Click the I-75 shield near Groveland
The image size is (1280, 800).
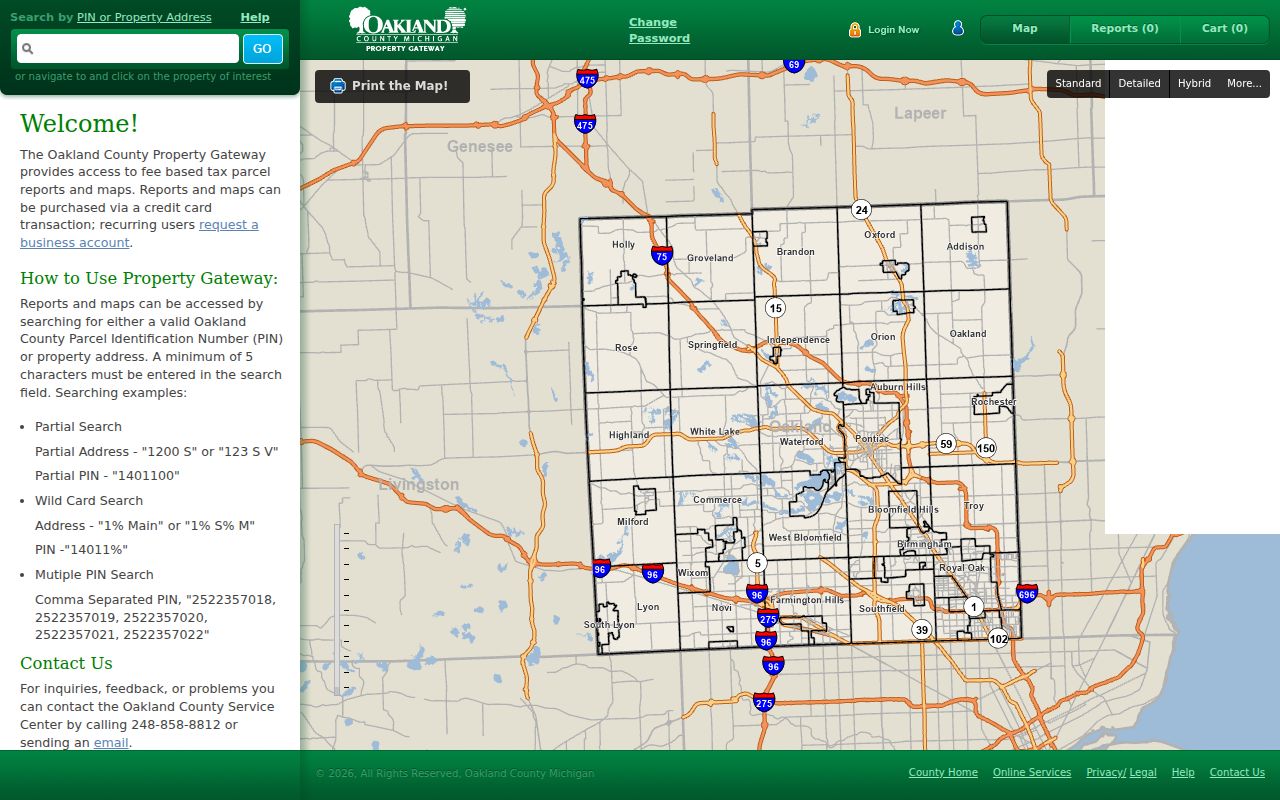[661, 255]
